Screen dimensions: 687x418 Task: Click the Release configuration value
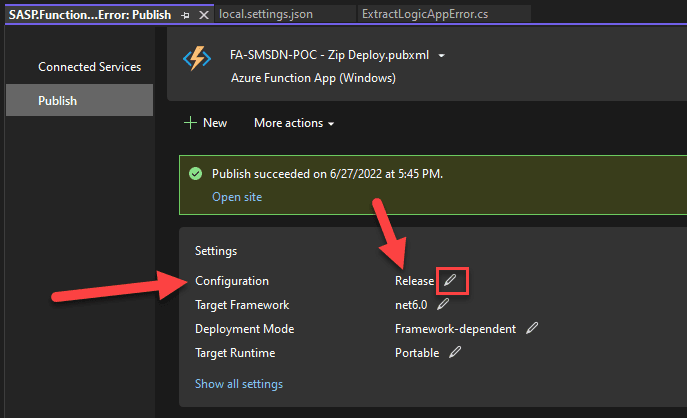pyautogui.click(x=414, y=281)
